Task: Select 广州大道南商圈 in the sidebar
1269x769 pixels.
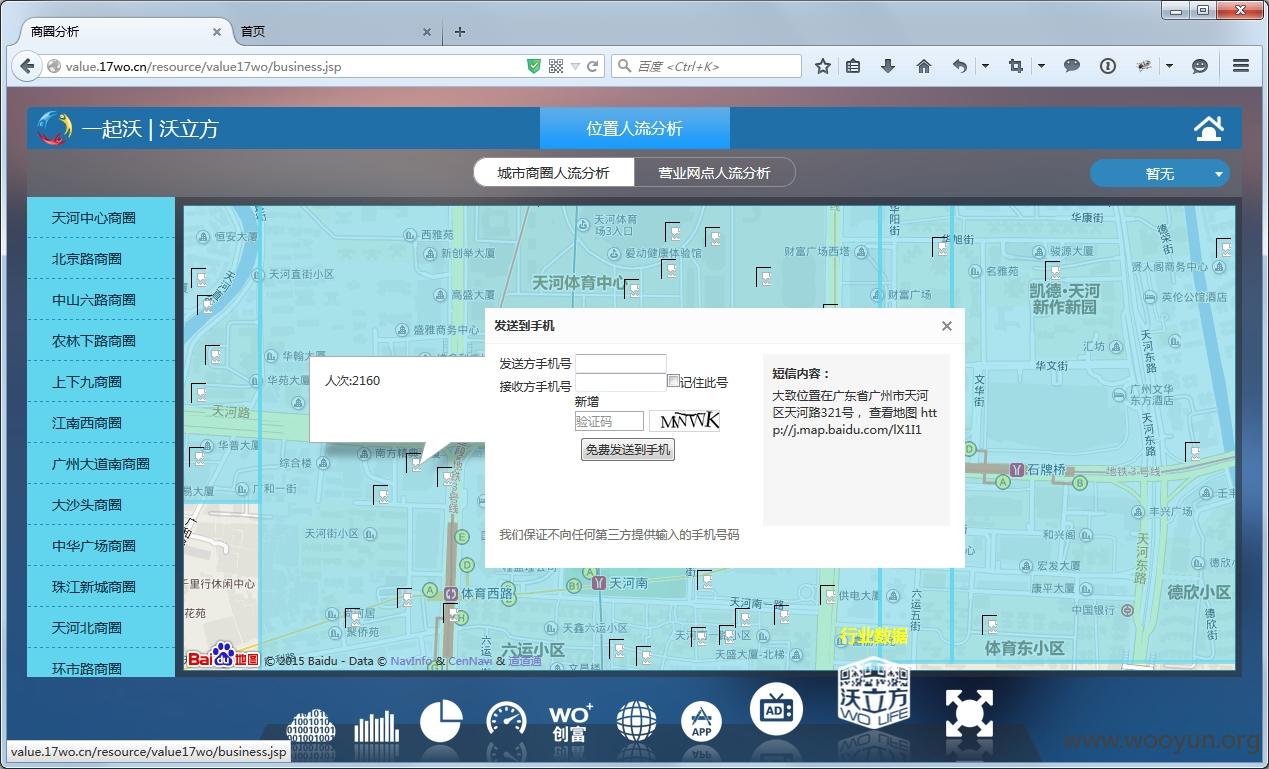Action: (x=101, y=463)
